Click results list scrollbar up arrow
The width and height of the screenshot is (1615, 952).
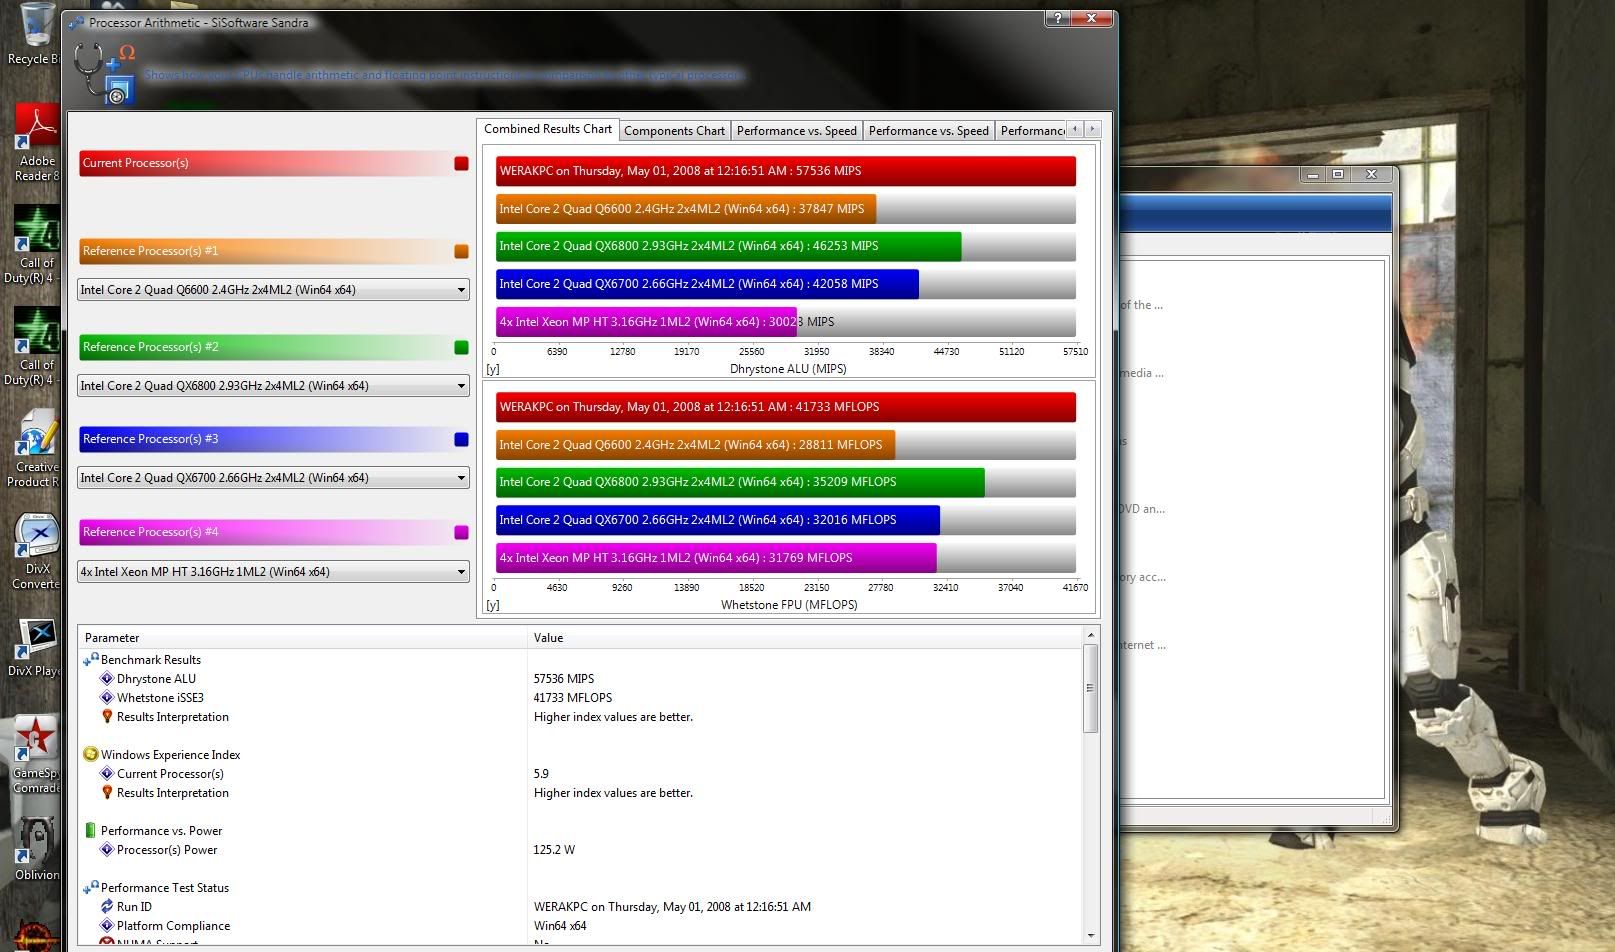tap(1091, 635)
